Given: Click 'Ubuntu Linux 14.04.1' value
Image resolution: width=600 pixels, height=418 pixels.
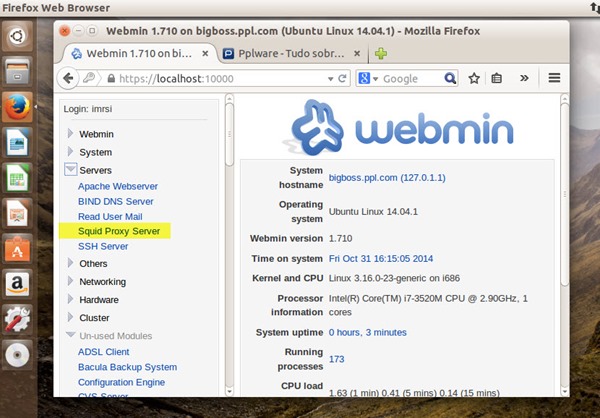Looking at the screenshot, I should [x=373, y=212].
